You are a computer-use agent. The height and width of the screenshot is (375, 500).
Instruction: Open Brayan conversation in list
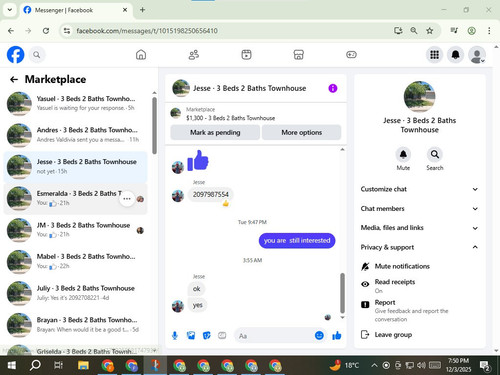click(x=75, y=324)
